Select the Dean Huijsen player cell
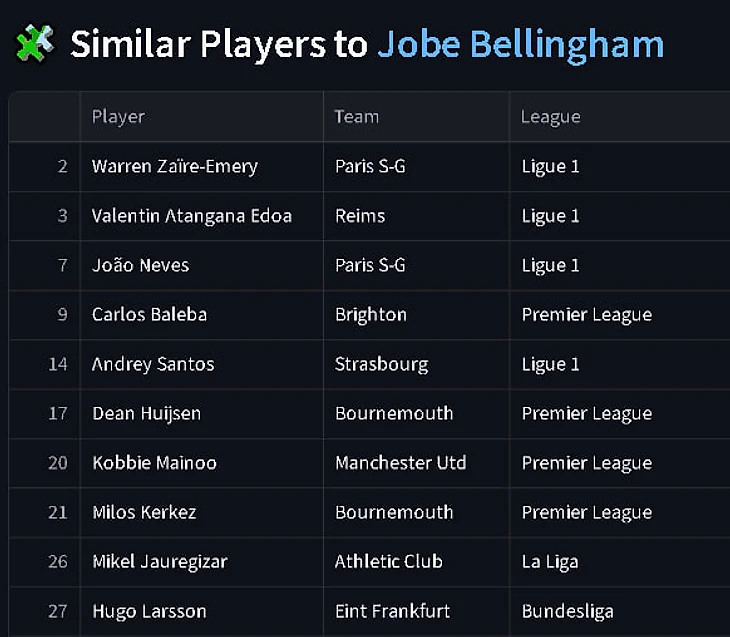Viewport: 730px width, 637px height. (x=147, y=414)
